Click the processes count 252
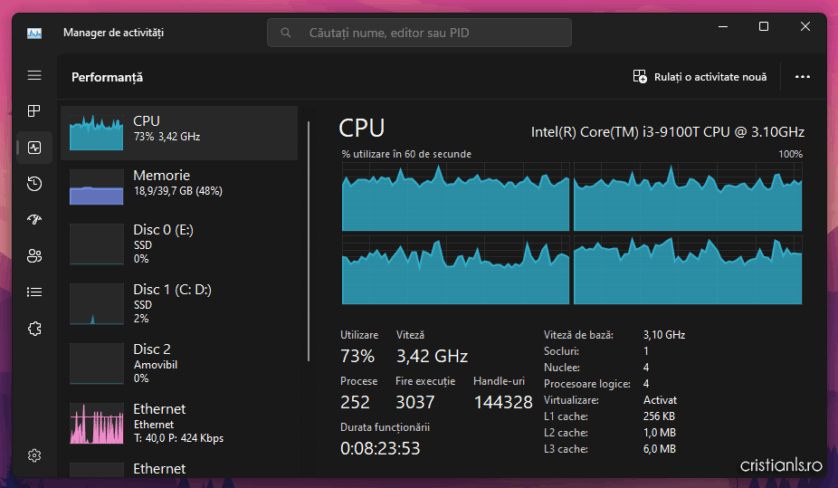This screenshot has height=488, width=838. [355, 402]
